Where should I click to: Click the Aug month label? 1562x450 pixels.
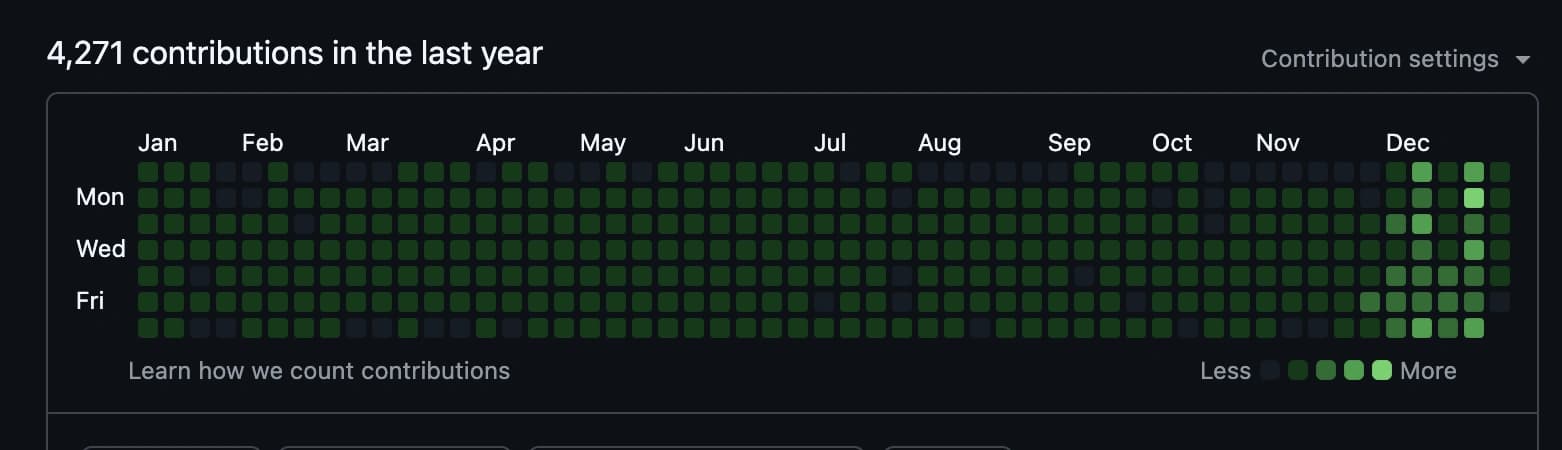[x=939, y=143]
